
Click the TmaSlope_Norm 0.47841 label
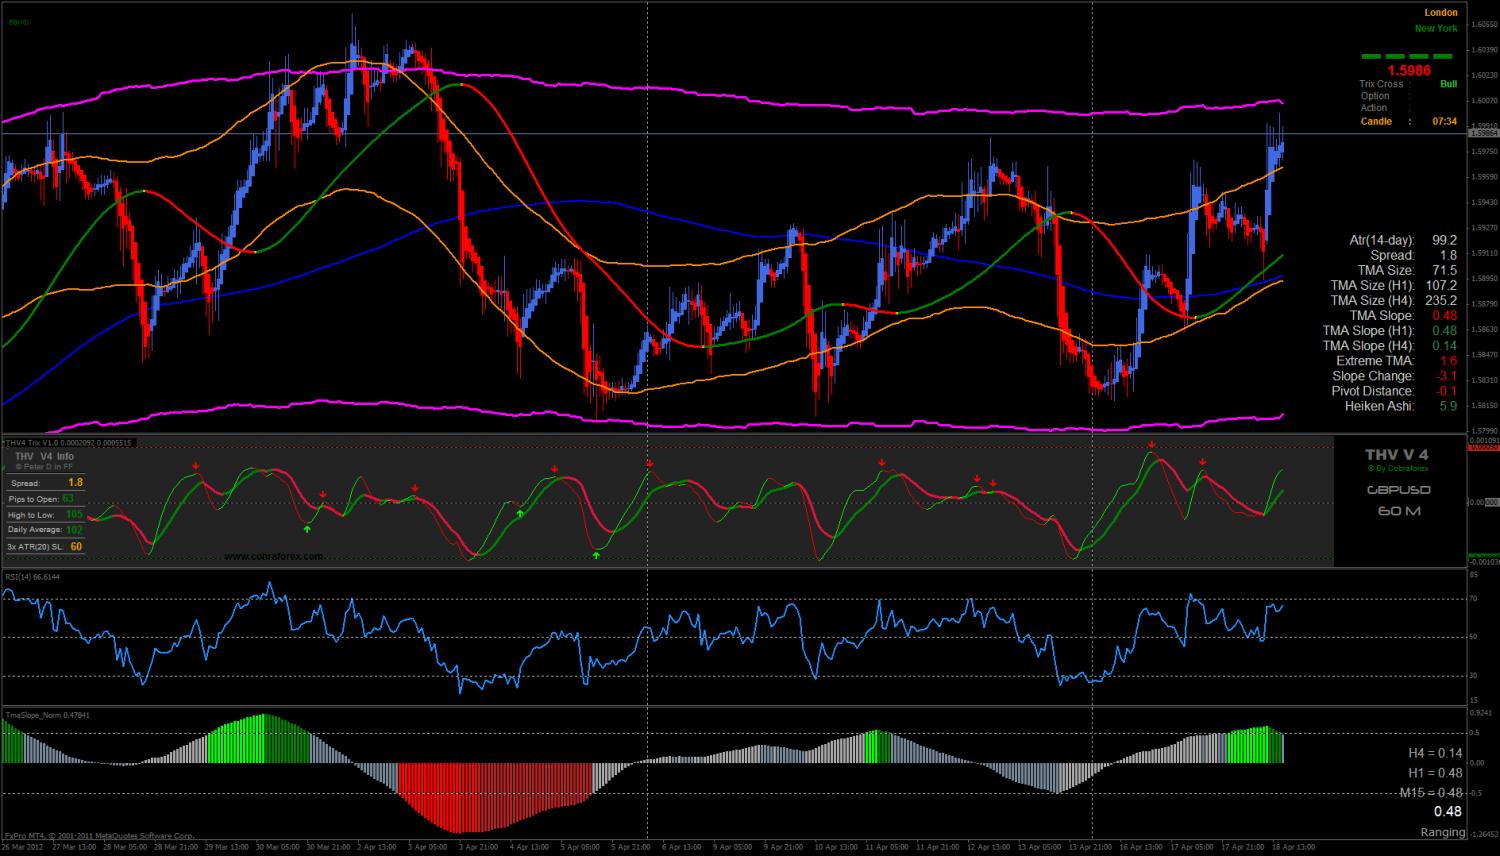pos(47,715)
